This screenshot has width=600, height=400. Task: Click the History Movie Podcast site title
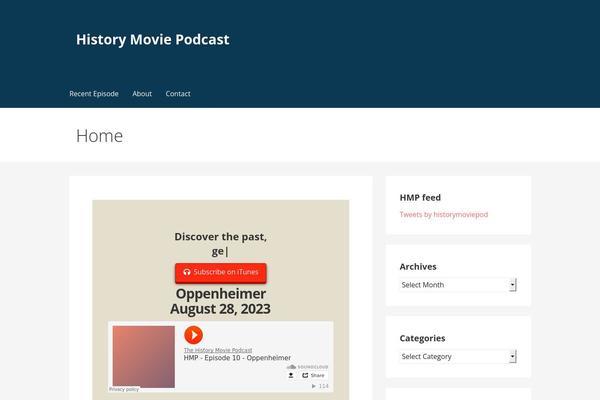pos(153,39)
